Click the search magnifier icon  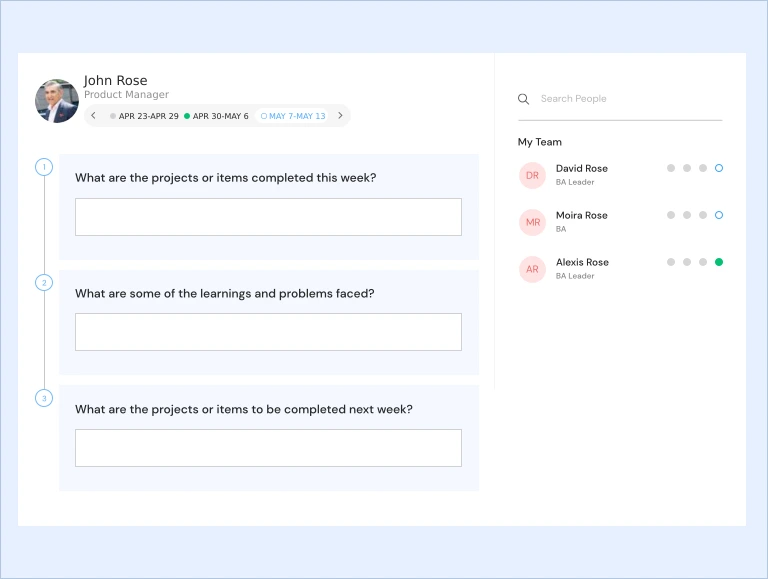click(x=523, y=99)
